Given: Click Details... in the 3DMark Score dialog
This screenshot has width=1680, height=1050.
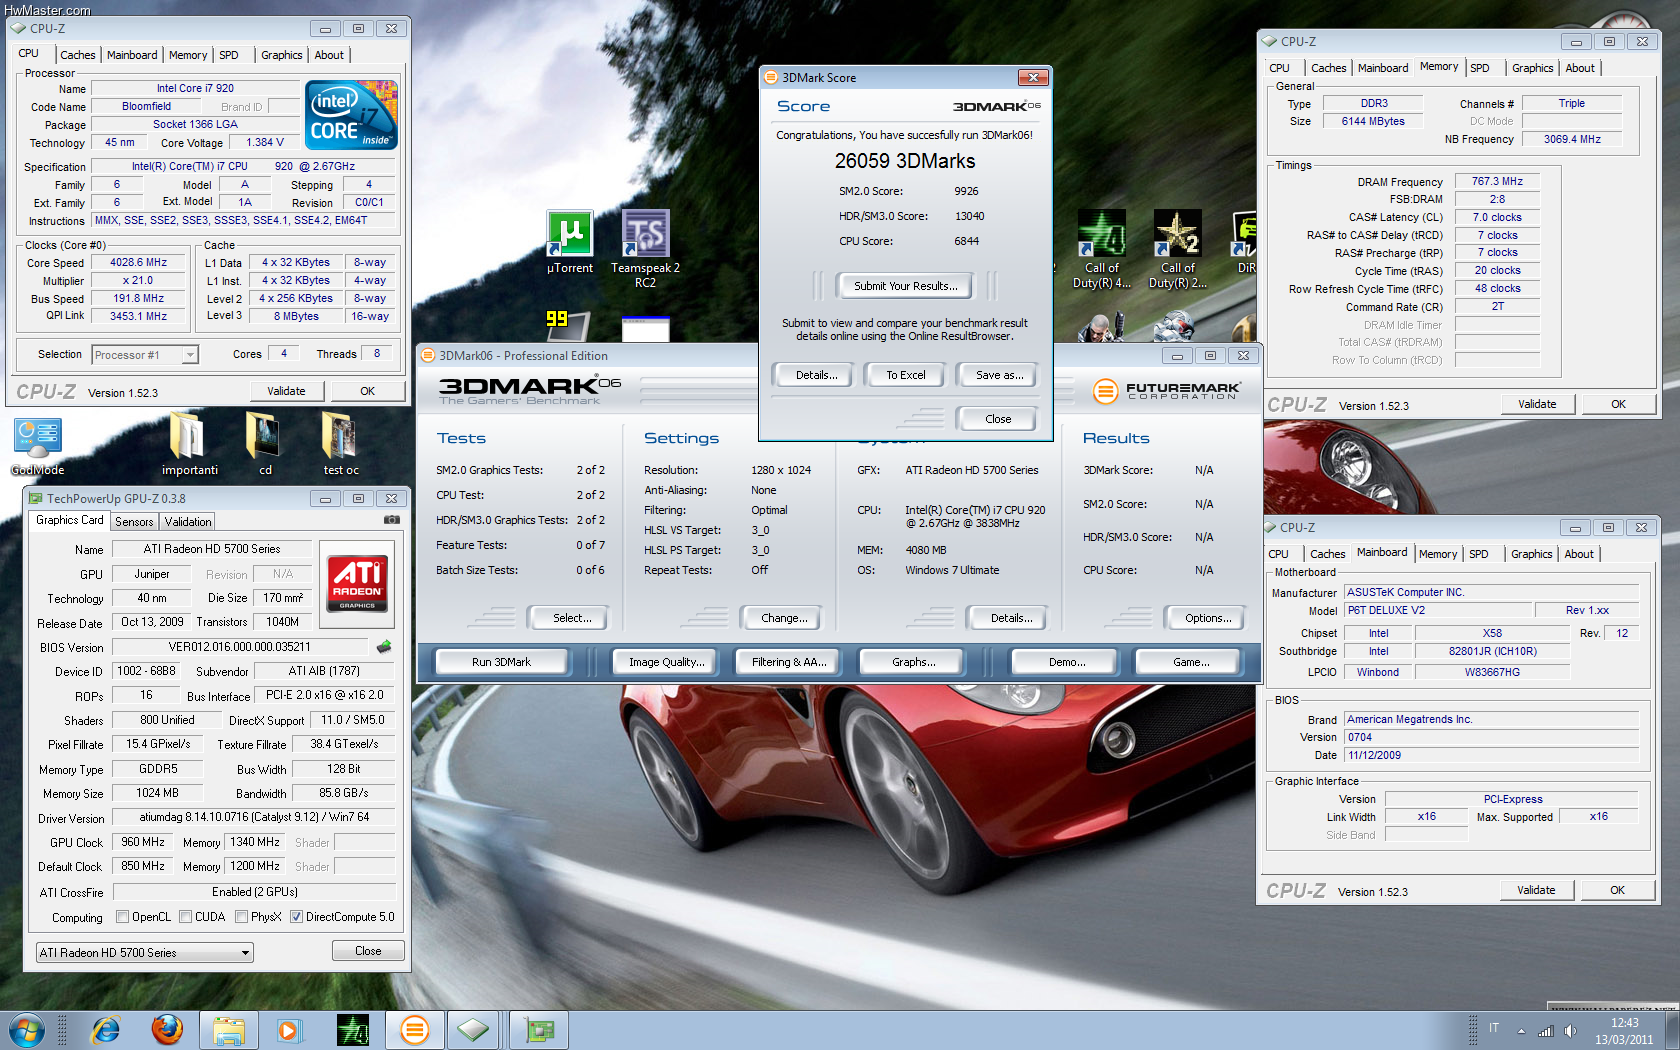Looking at the screenshot, I should point(816,375).
